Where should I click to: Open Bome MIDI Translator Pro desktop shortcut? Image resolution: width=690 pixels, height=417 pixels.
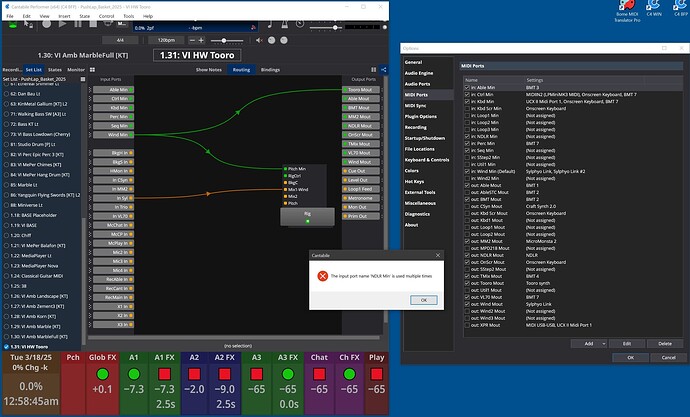click(x=627, y=11)
